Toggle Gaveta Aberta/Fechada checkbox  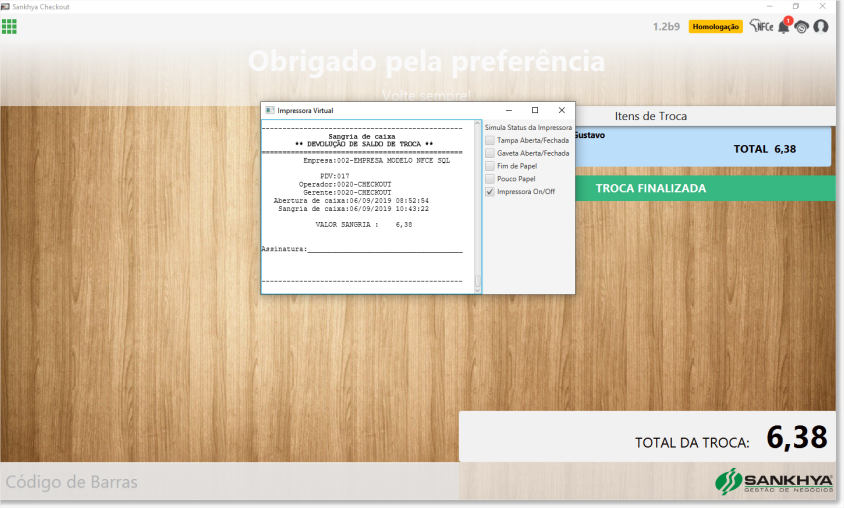tap(490, 153)
